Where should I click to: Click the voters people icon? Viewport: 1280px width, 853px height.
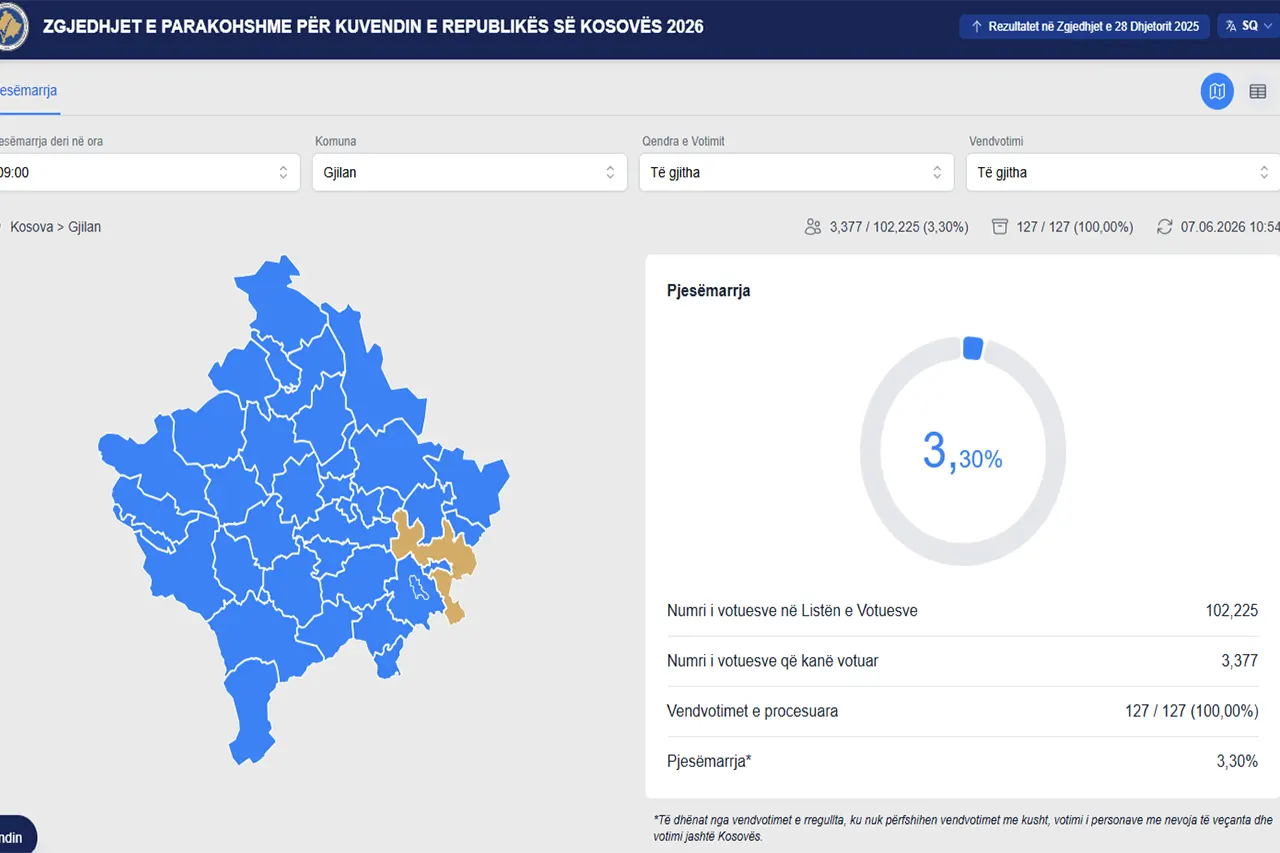813,227
